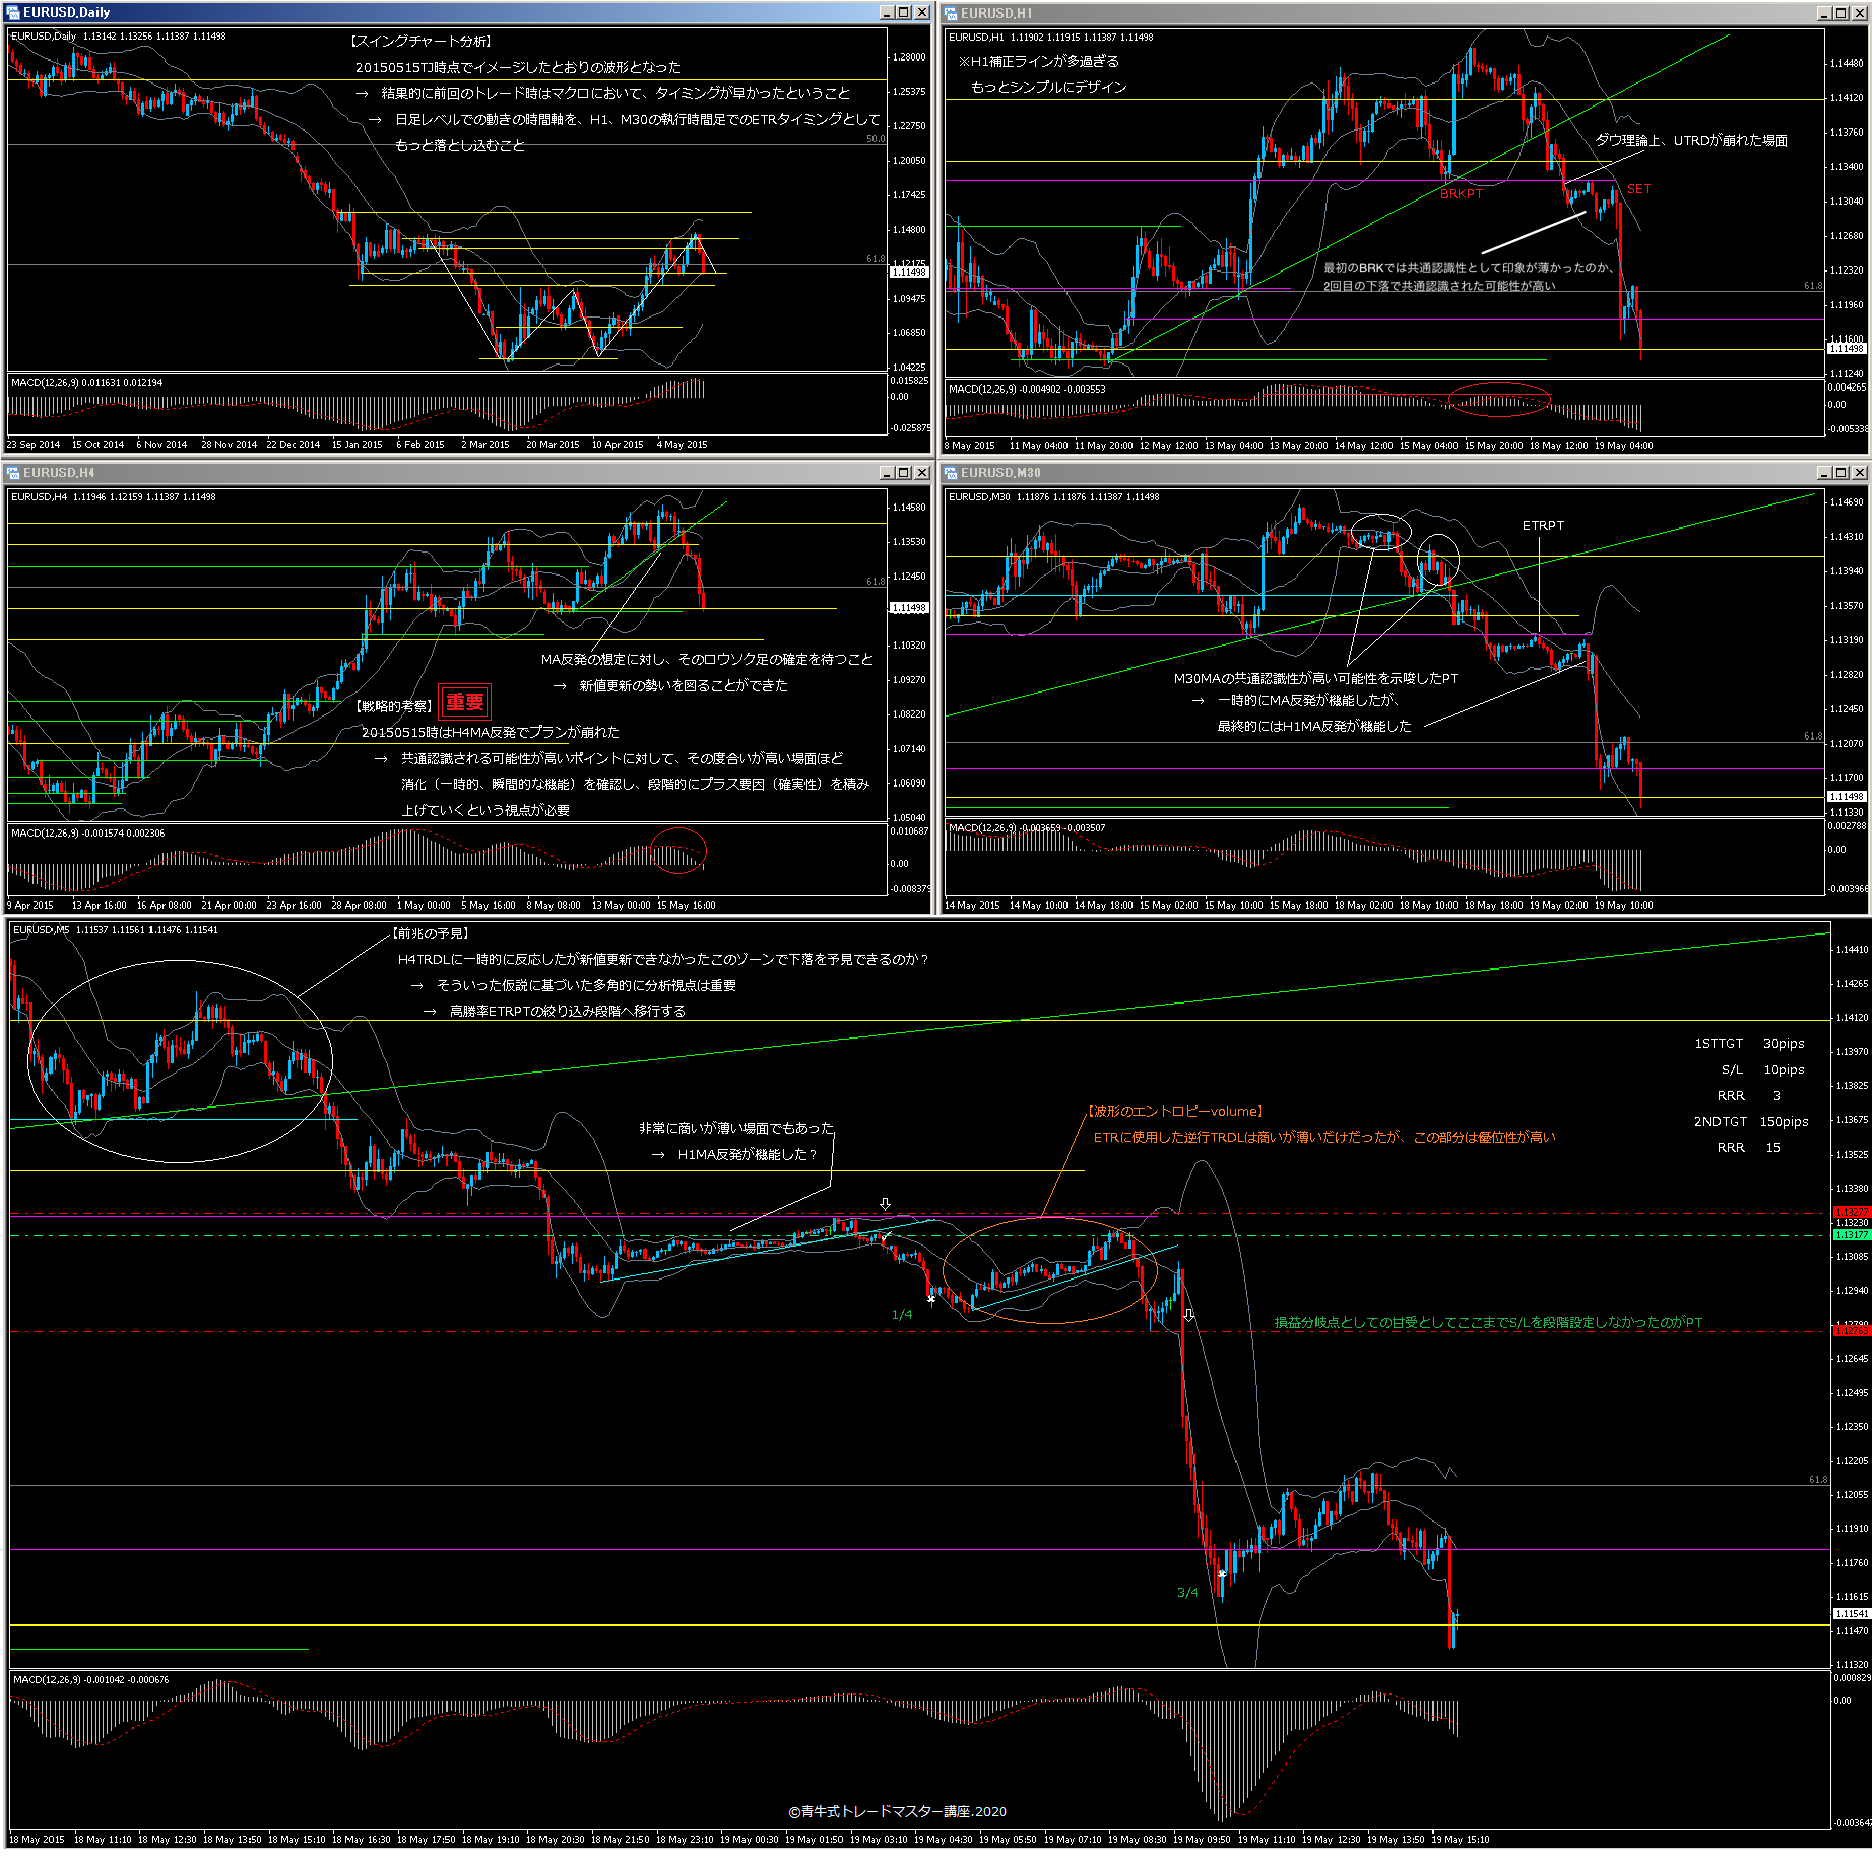Viewport: 1872px width, 1856px height.
Task: Click the EURUSD,H4 chart window icon
Action: (13, 473)
